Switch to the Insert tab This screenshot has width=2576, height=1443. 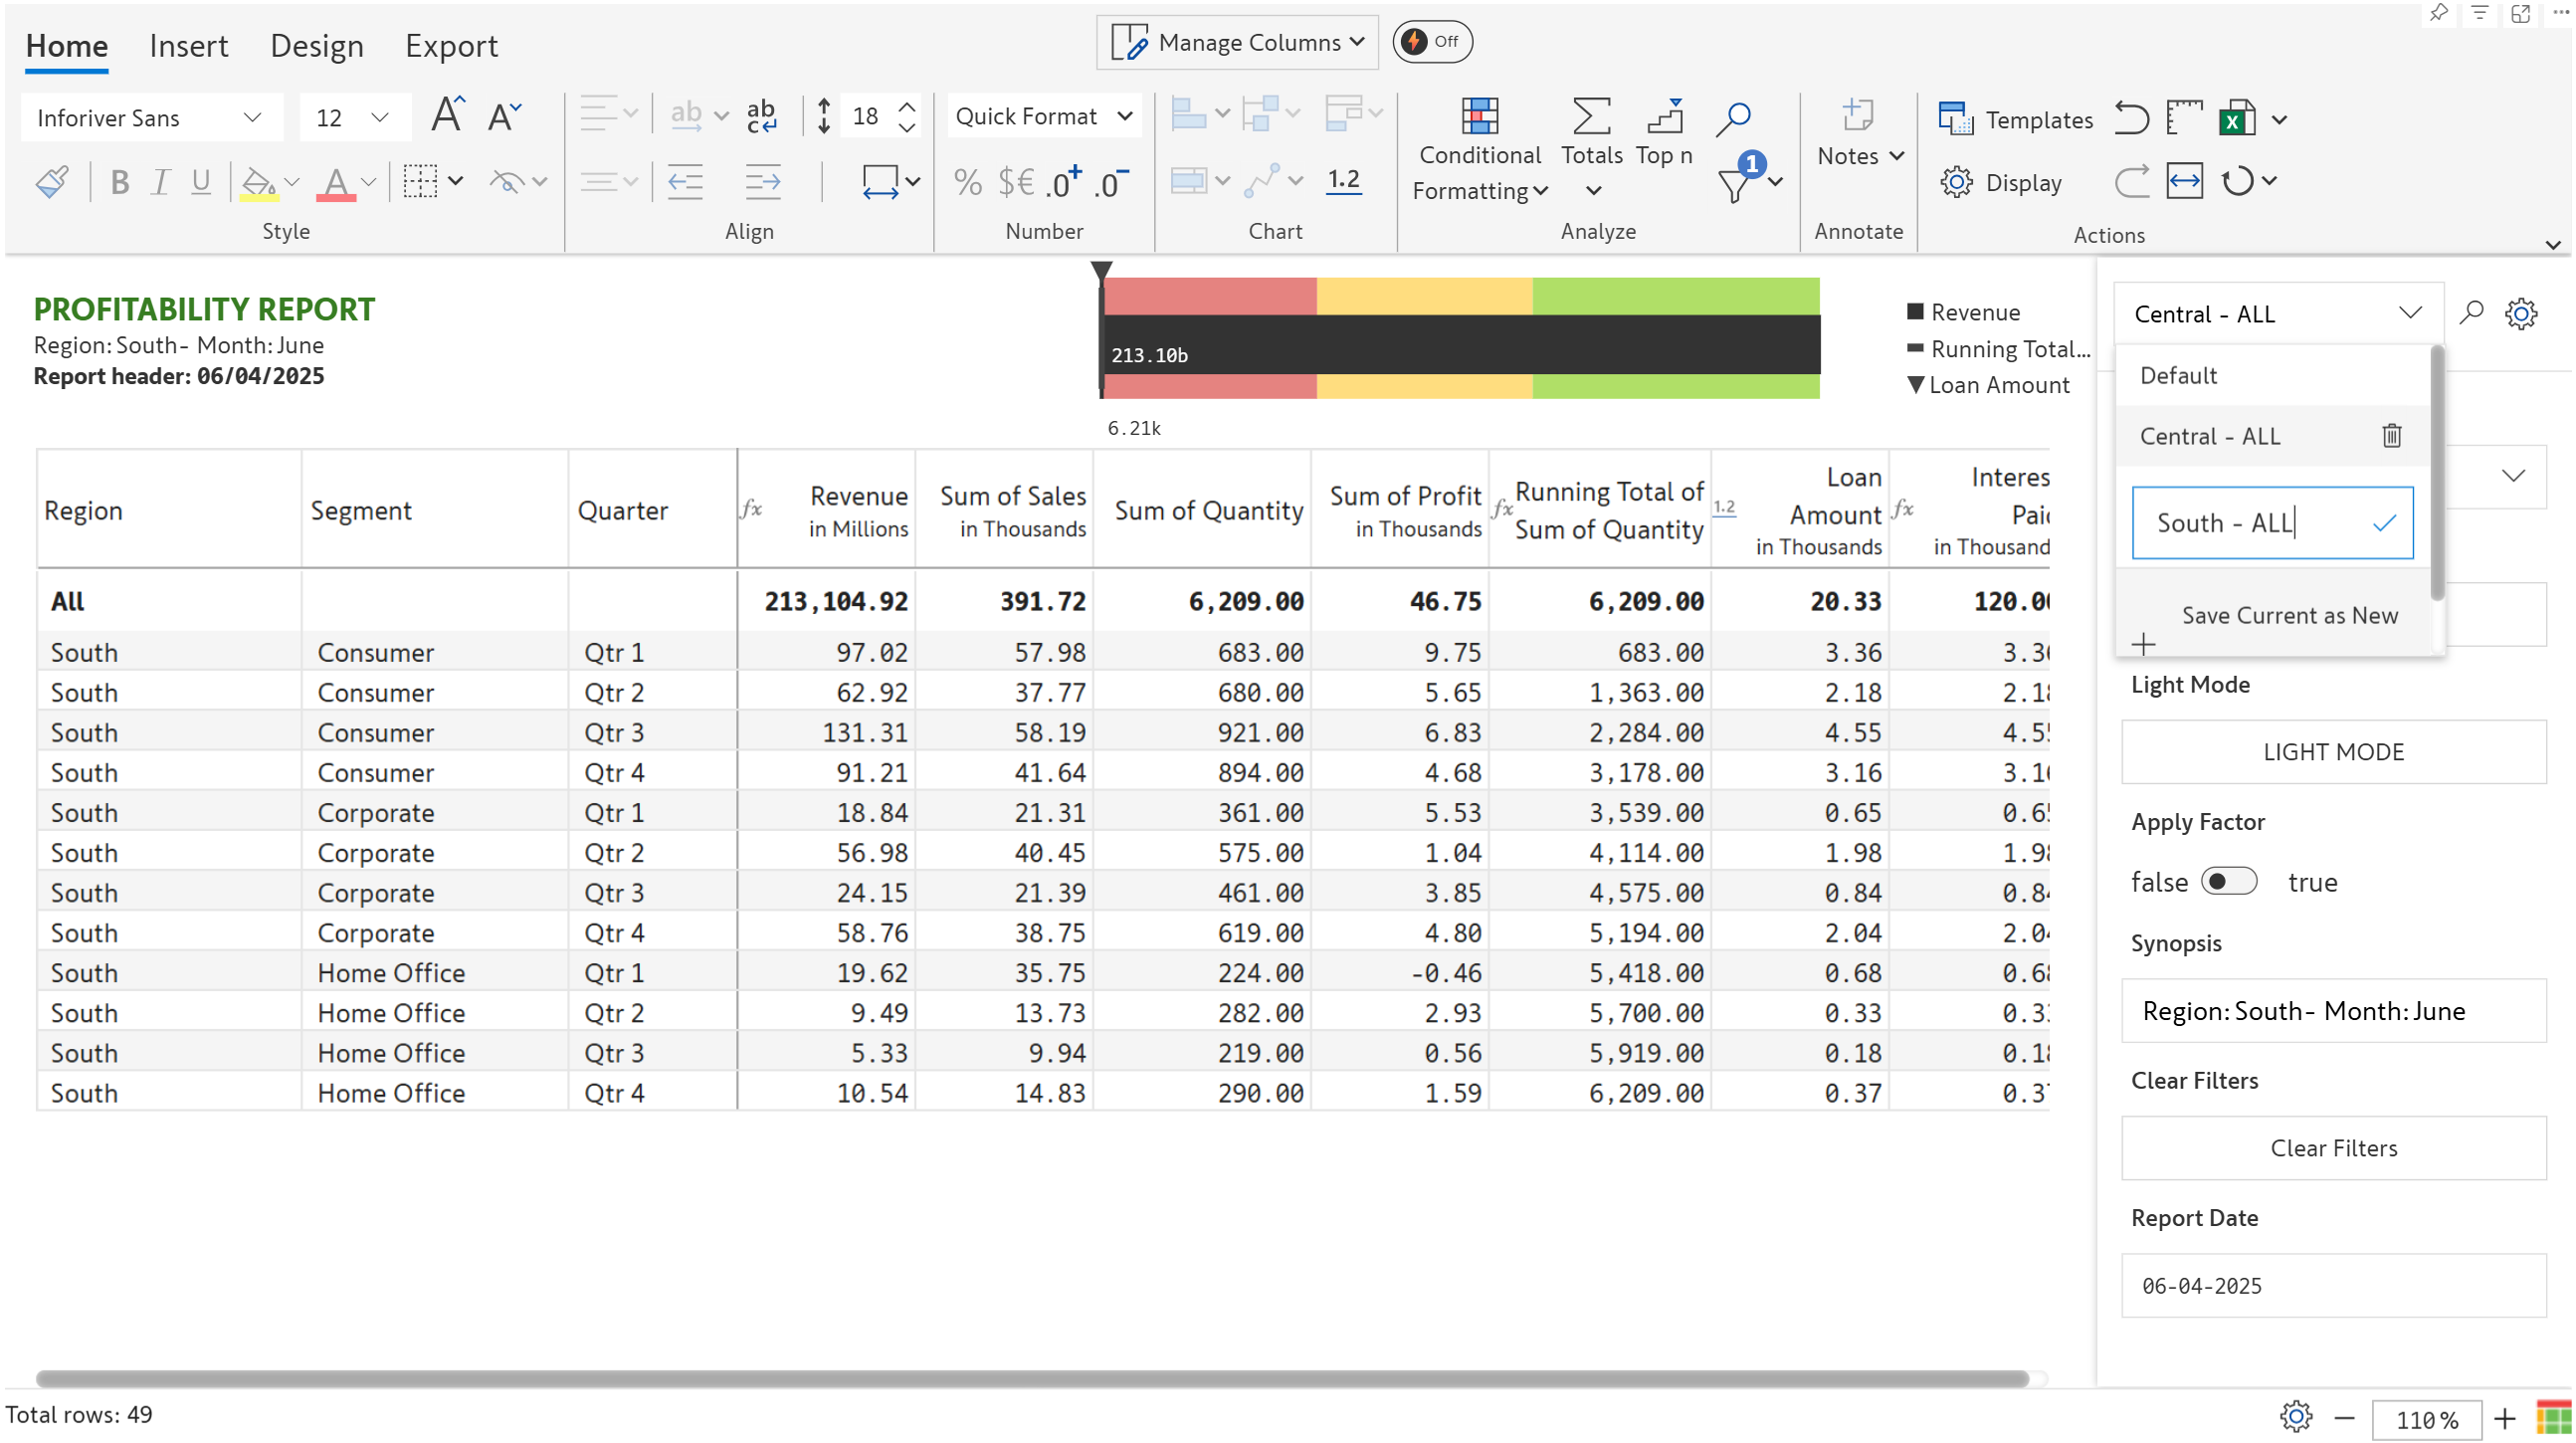[x=188, y=46]
